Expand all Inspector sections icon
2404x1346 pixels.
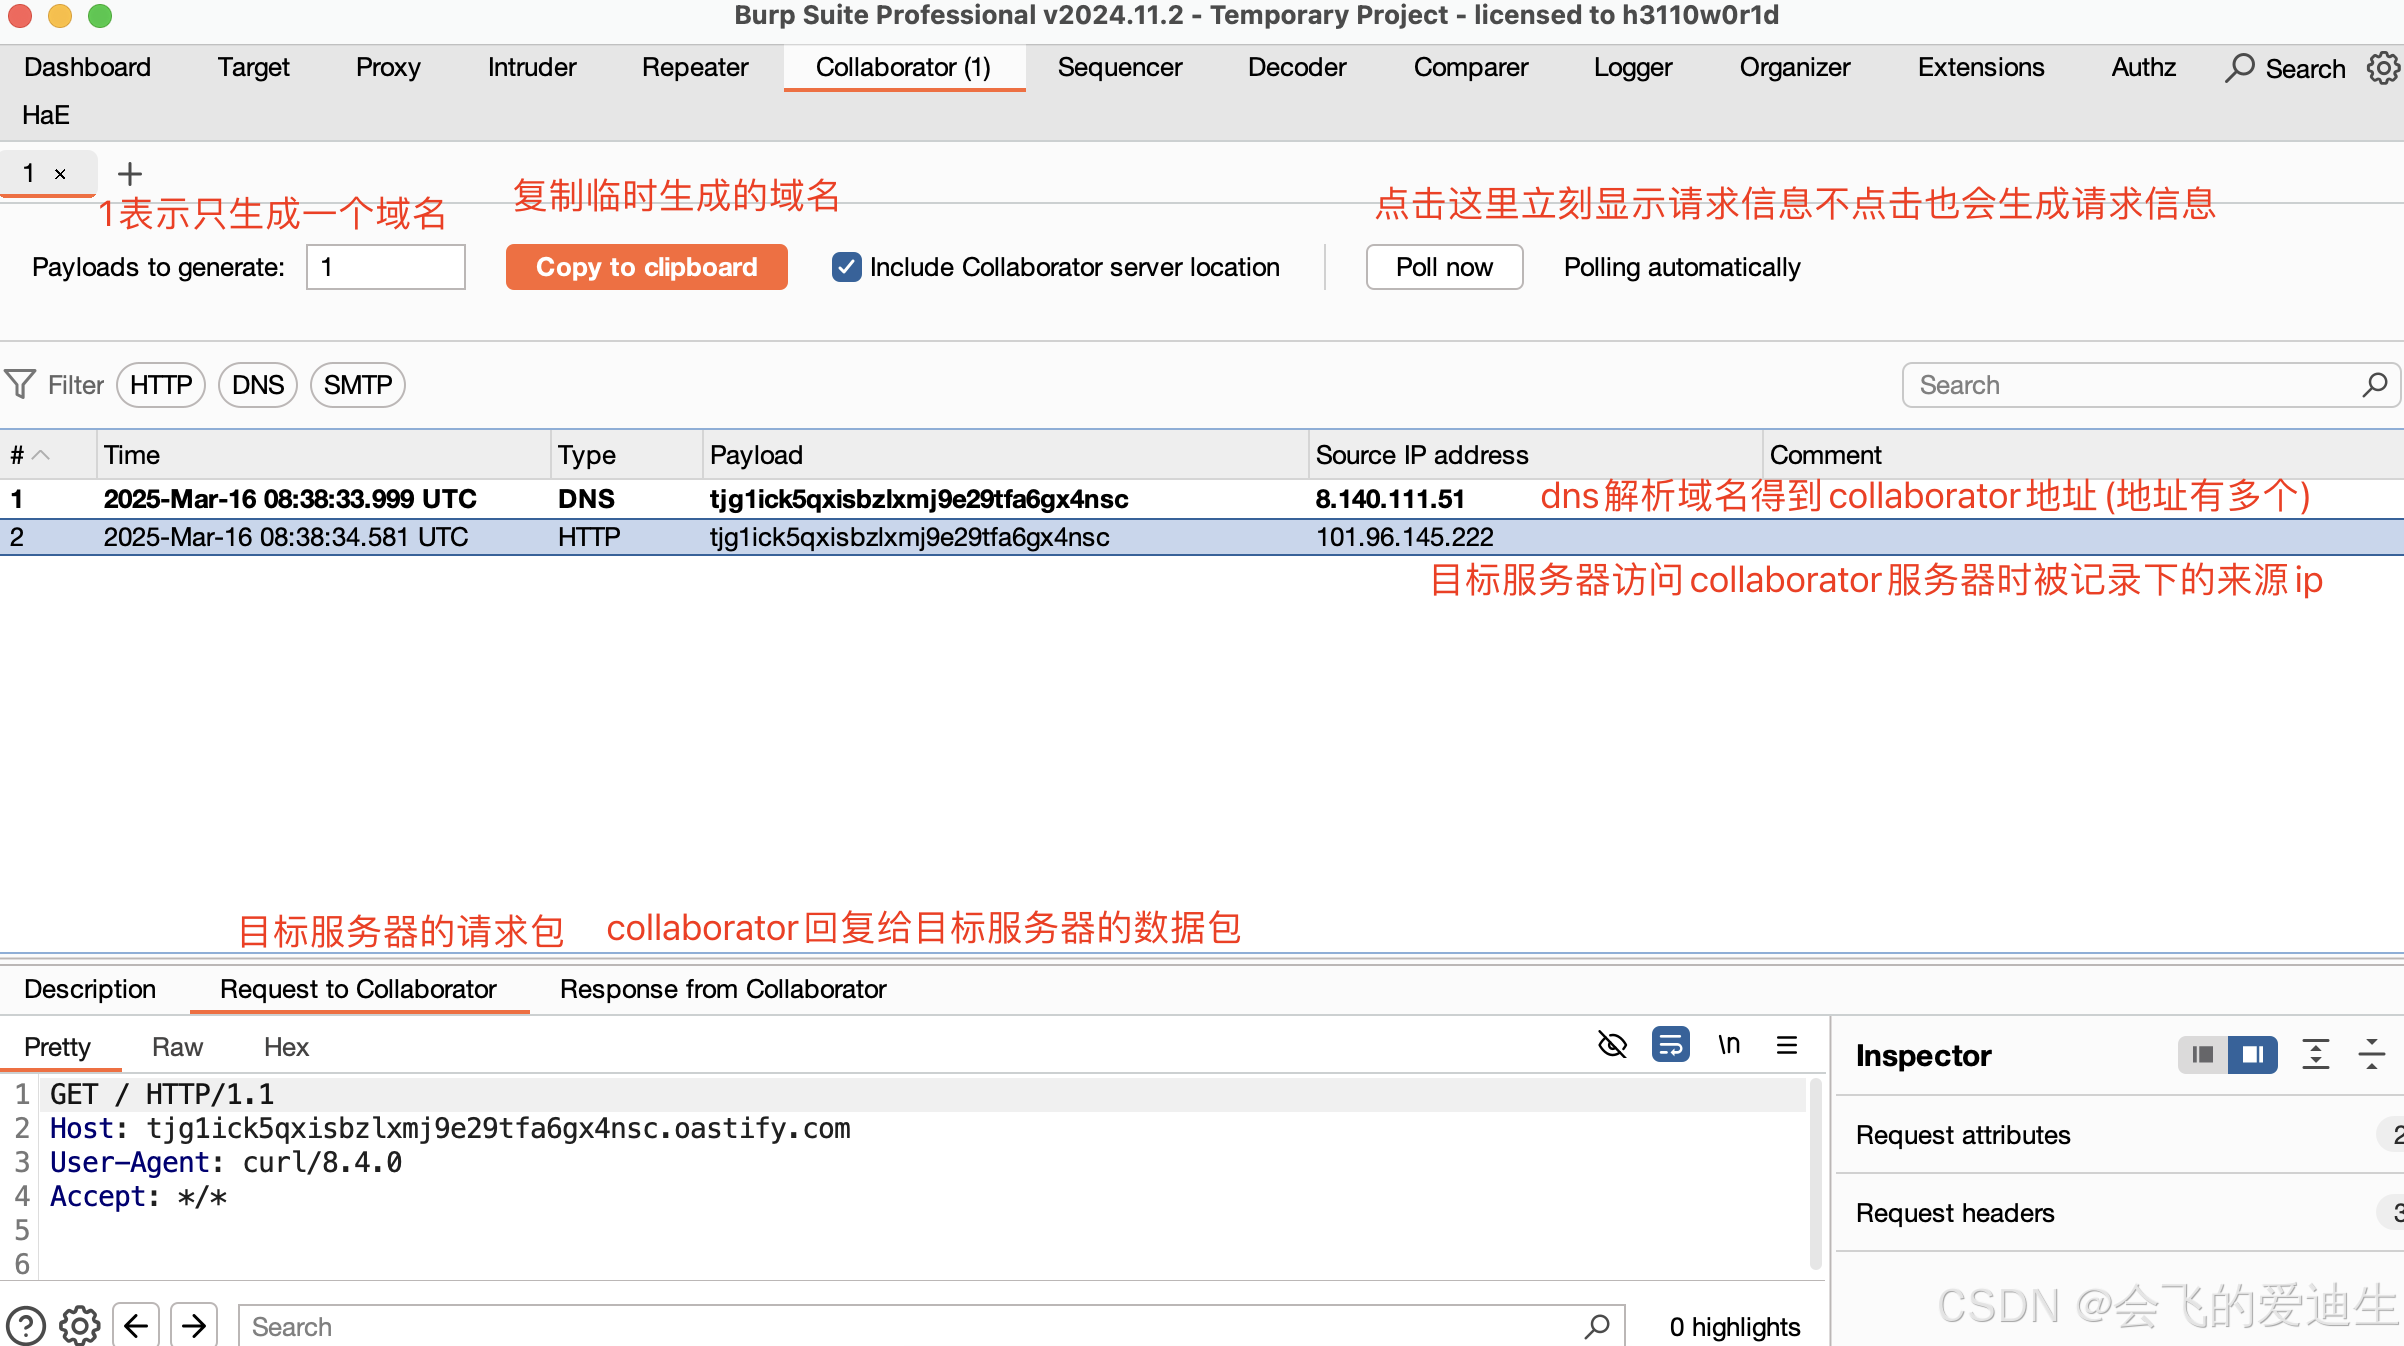click(2316, 1055)
